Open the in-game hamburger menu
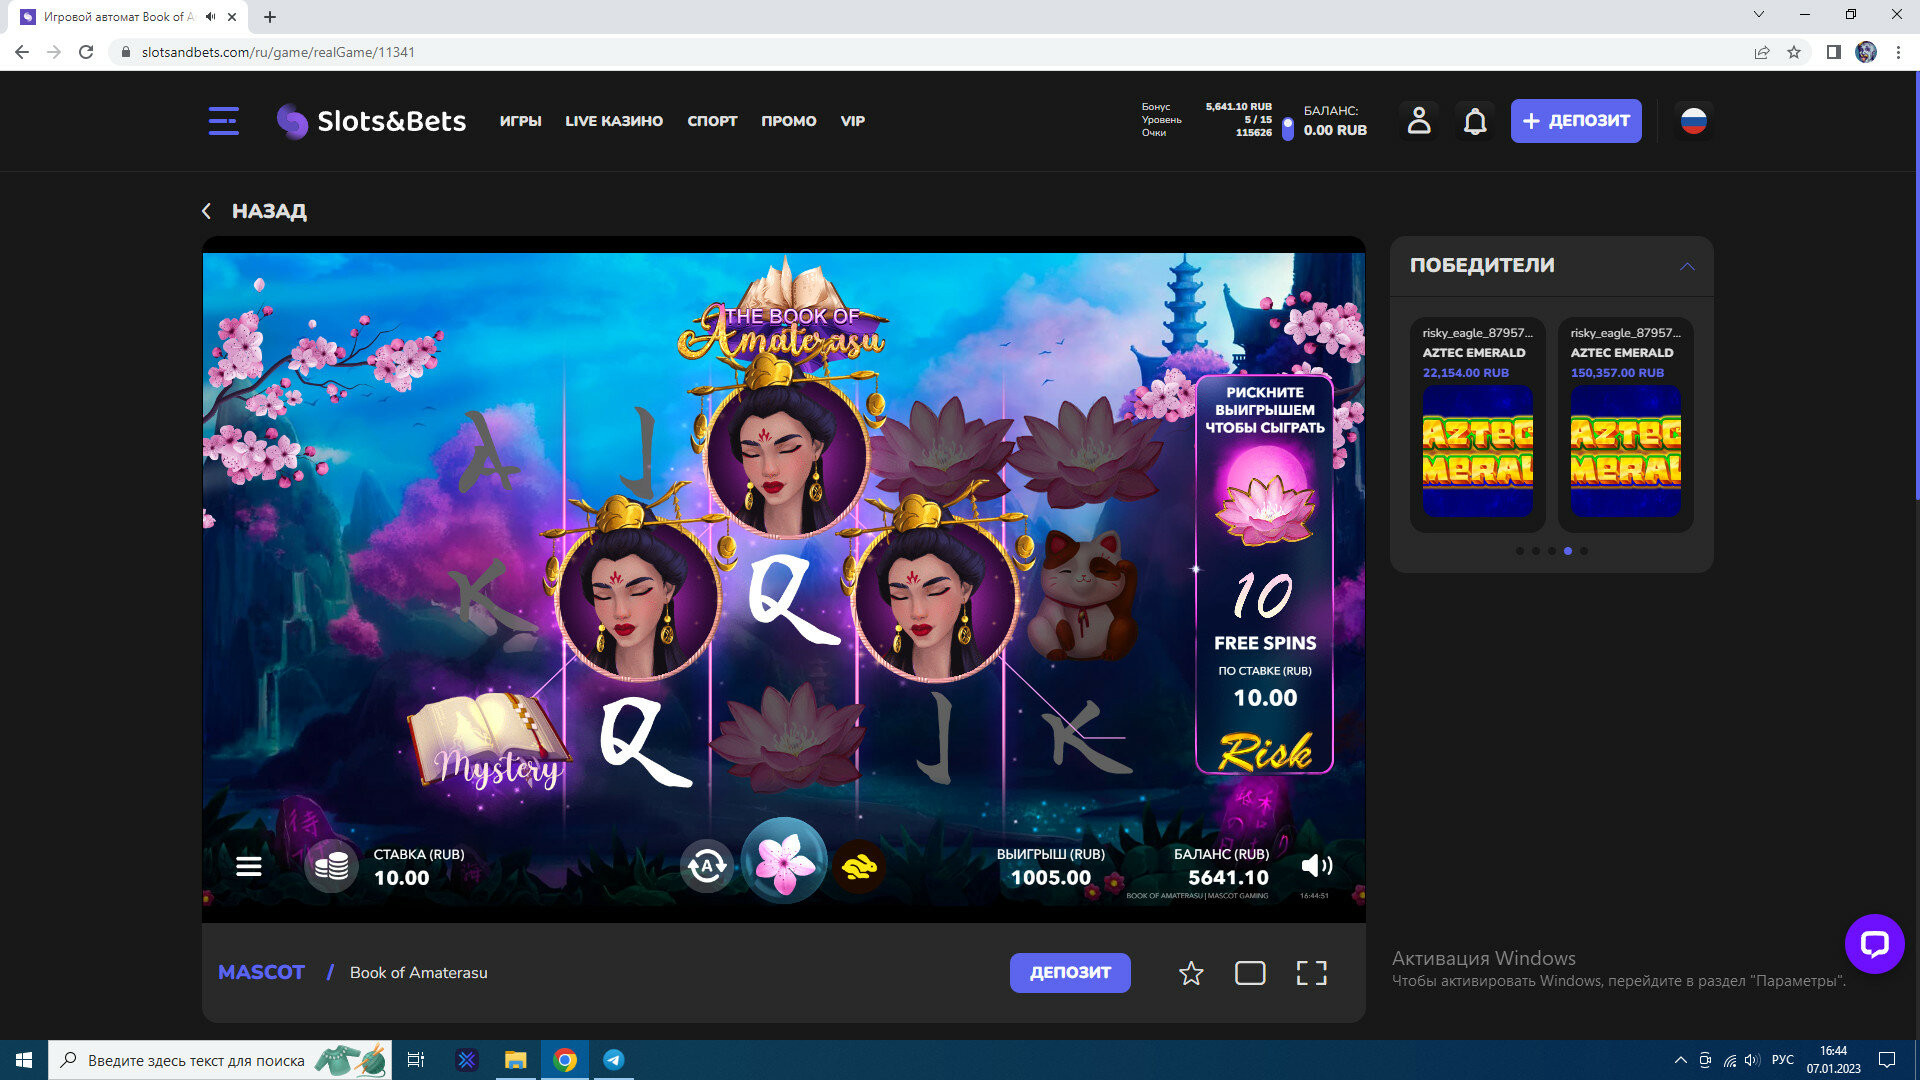The height and width of the screenshot is (1080, 1920). pyautogui.click(x=249, y=867)
